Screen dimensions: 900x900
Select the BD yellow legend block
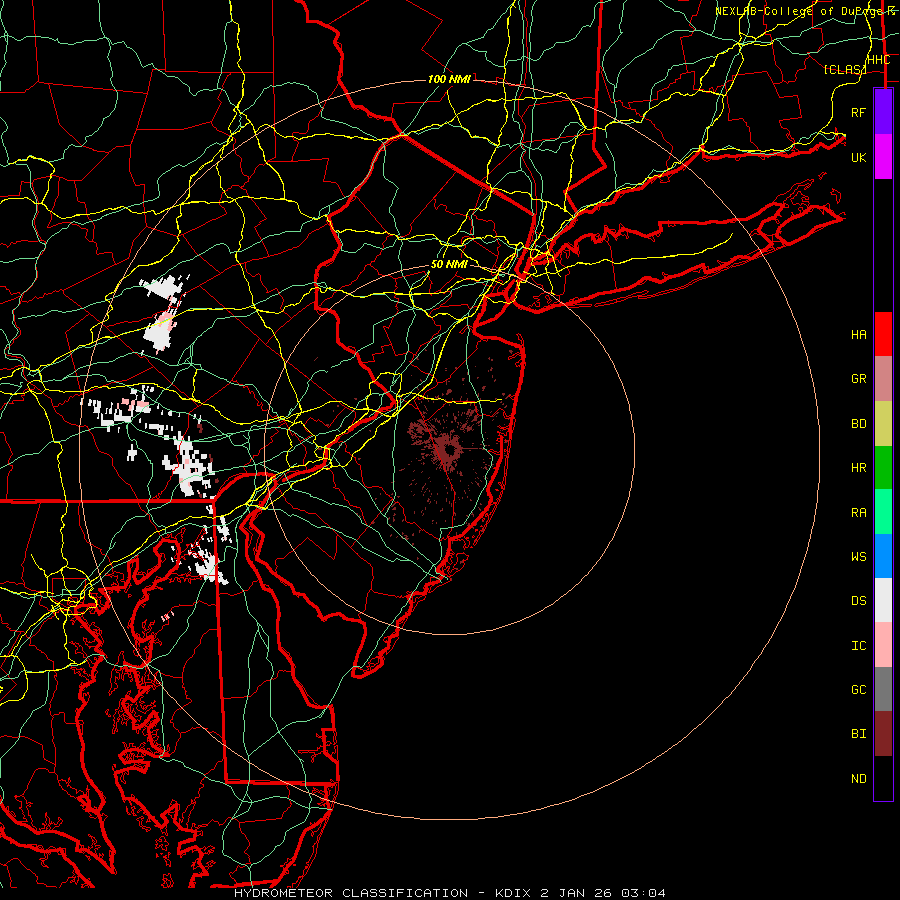point(883,423)
